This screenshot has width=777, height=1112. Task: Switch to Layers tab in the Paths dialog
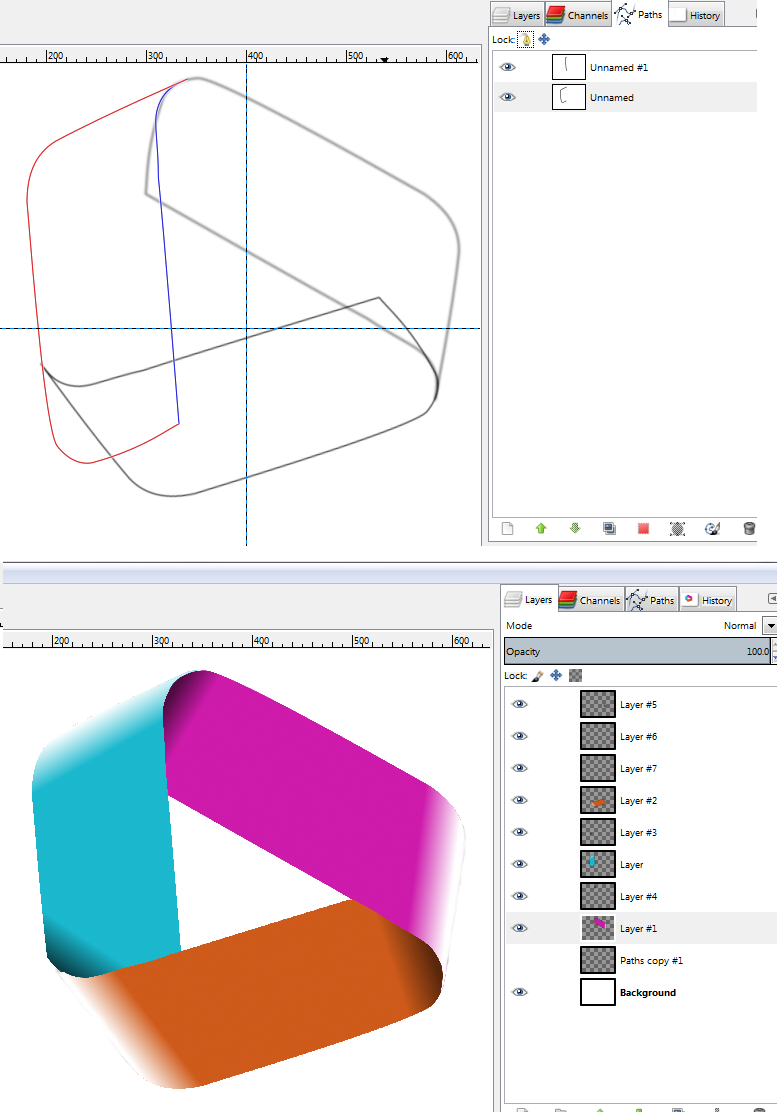pos(517,15)
